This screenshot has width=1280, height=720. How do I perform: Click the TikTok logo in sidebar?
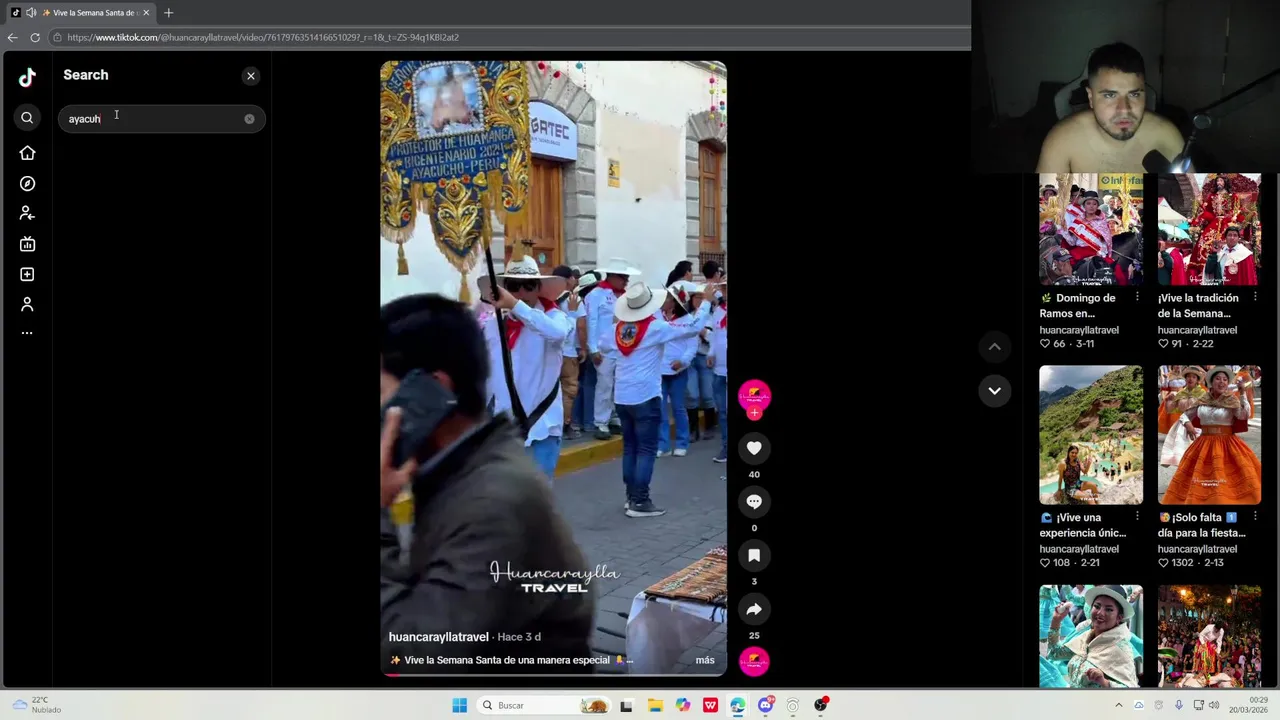coord(27,77)
